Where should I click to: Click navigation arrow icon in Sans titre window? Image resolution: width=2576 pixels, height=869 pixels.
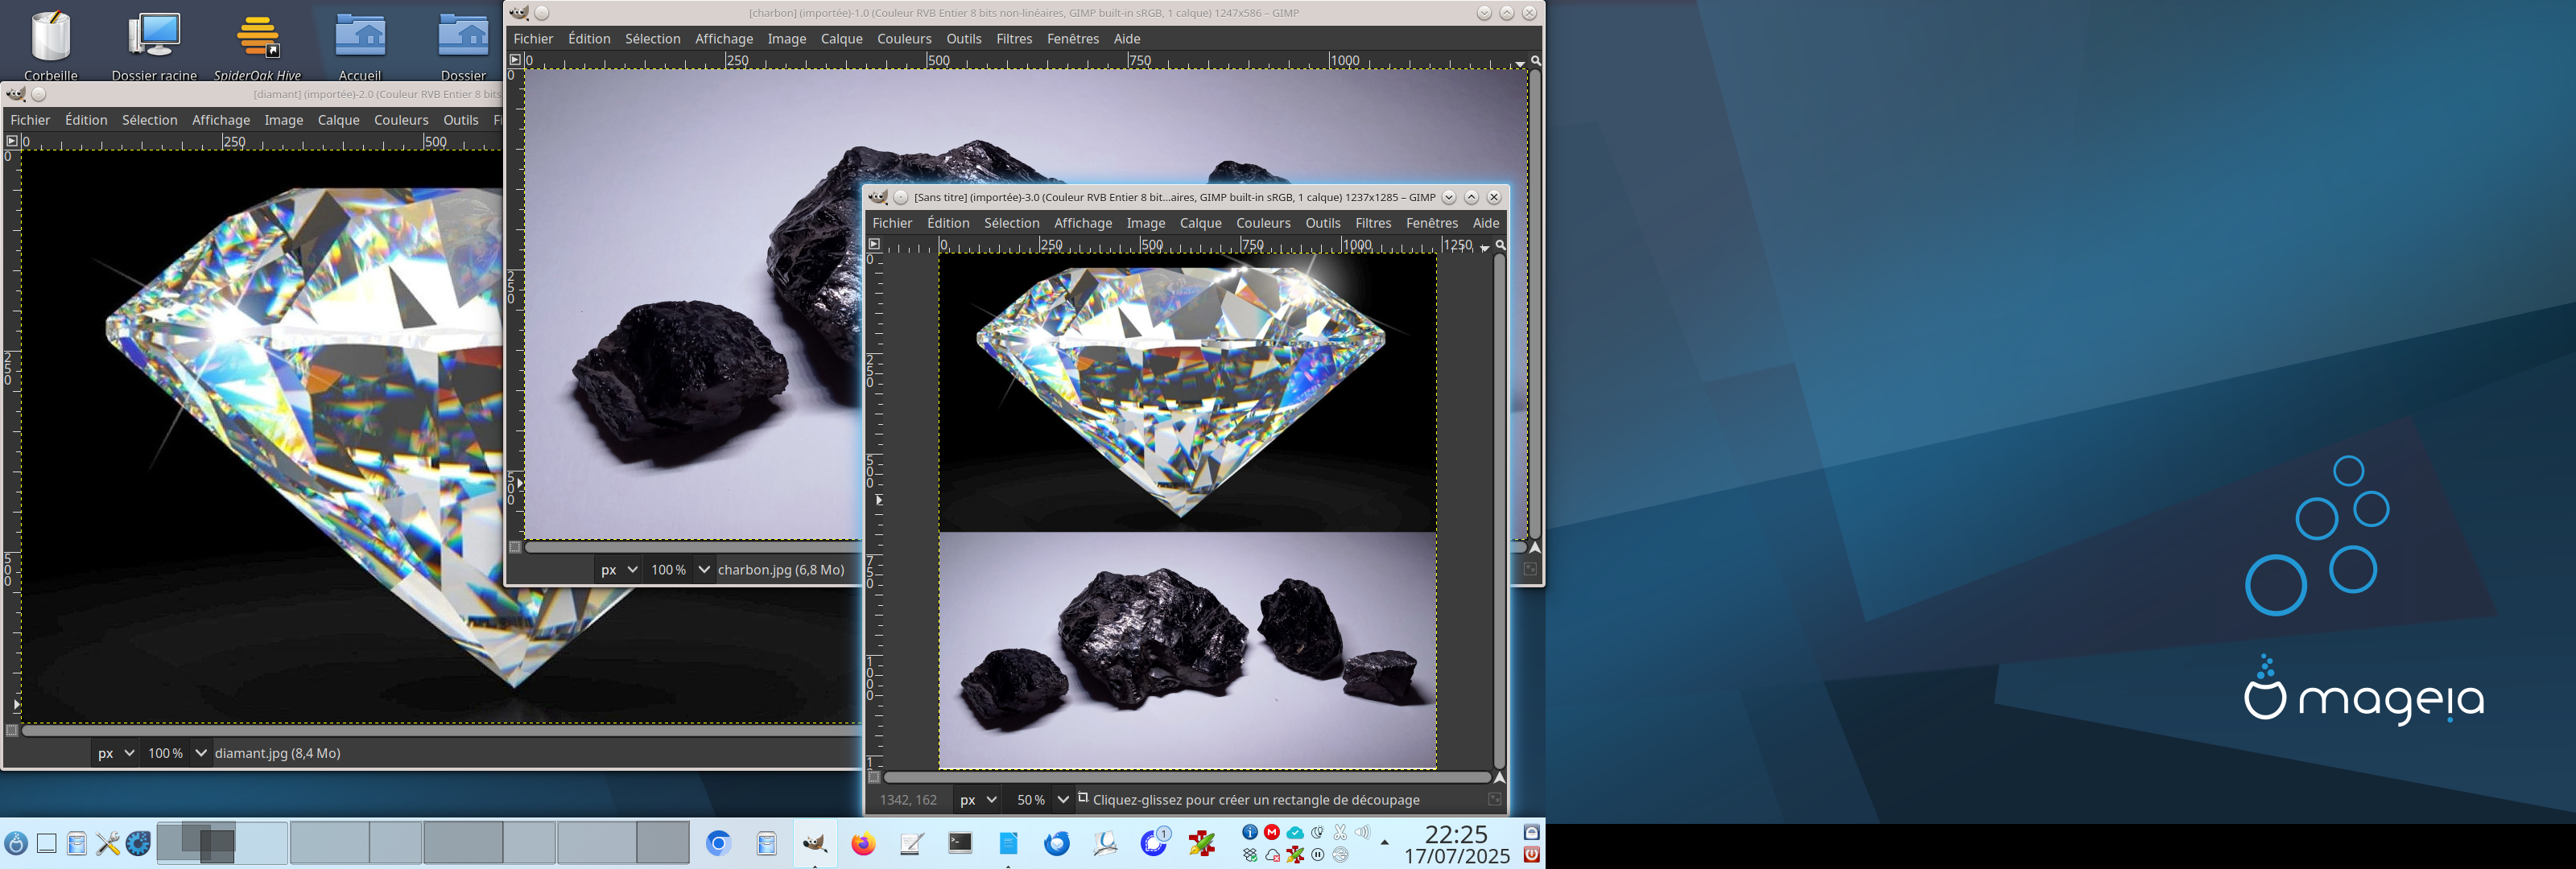(1499, 777)
